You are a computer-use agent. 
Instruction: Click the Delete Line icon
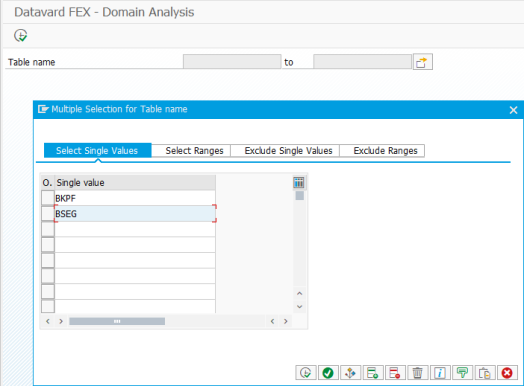395,373
